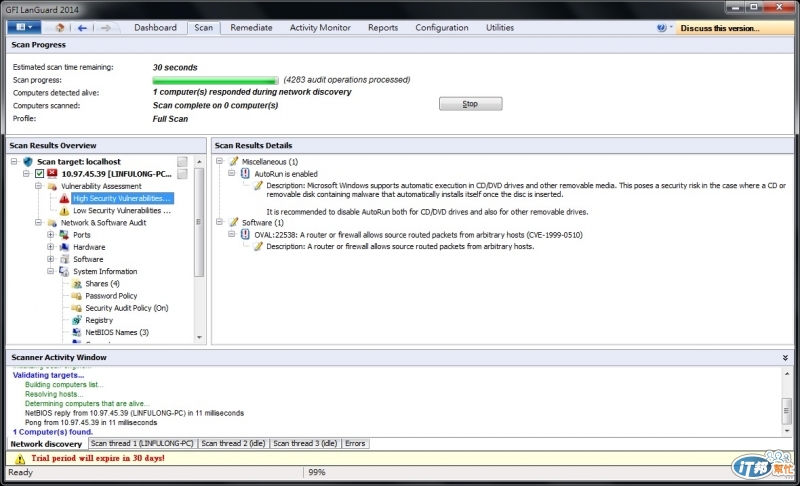The width and height of the screenshot is (800, 486).
Task: Click the NetBIOS Names icon
Action: 77,332
